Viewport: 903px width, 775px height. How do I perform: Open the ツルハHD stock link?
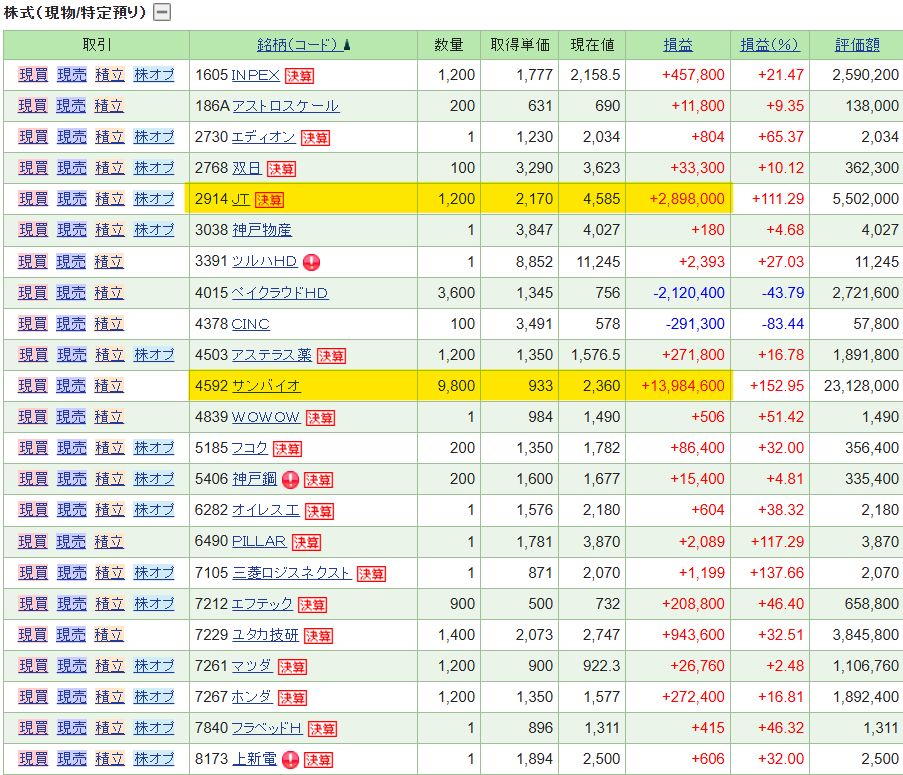pyautogui.click(x=264, y=262)
